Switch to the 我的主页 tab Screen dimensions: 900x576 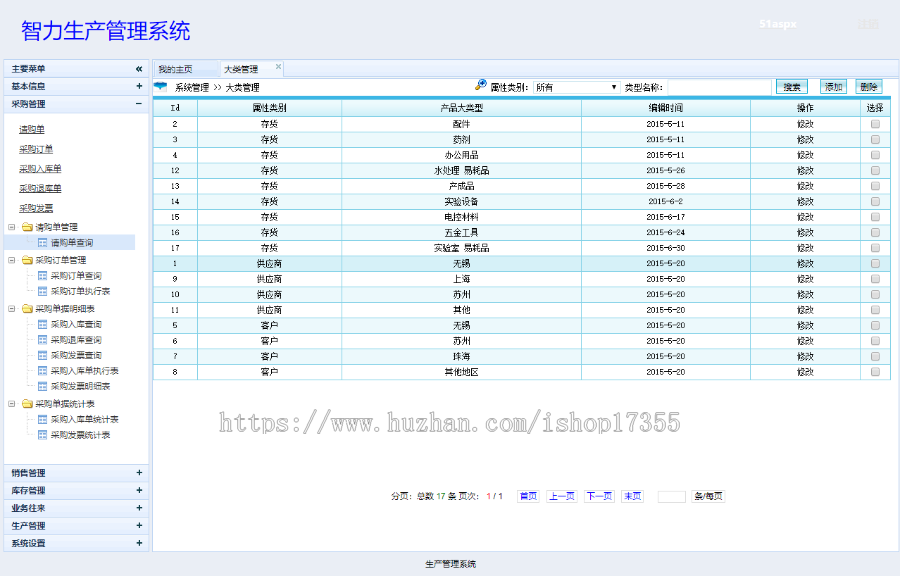(x=175, y=70)
